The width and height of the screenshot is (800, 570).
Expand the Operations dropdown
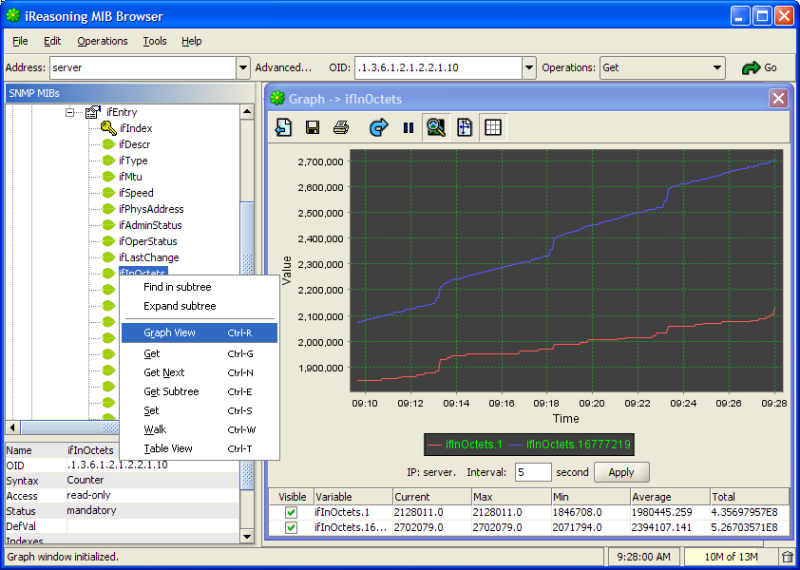[x=717, y=68]
